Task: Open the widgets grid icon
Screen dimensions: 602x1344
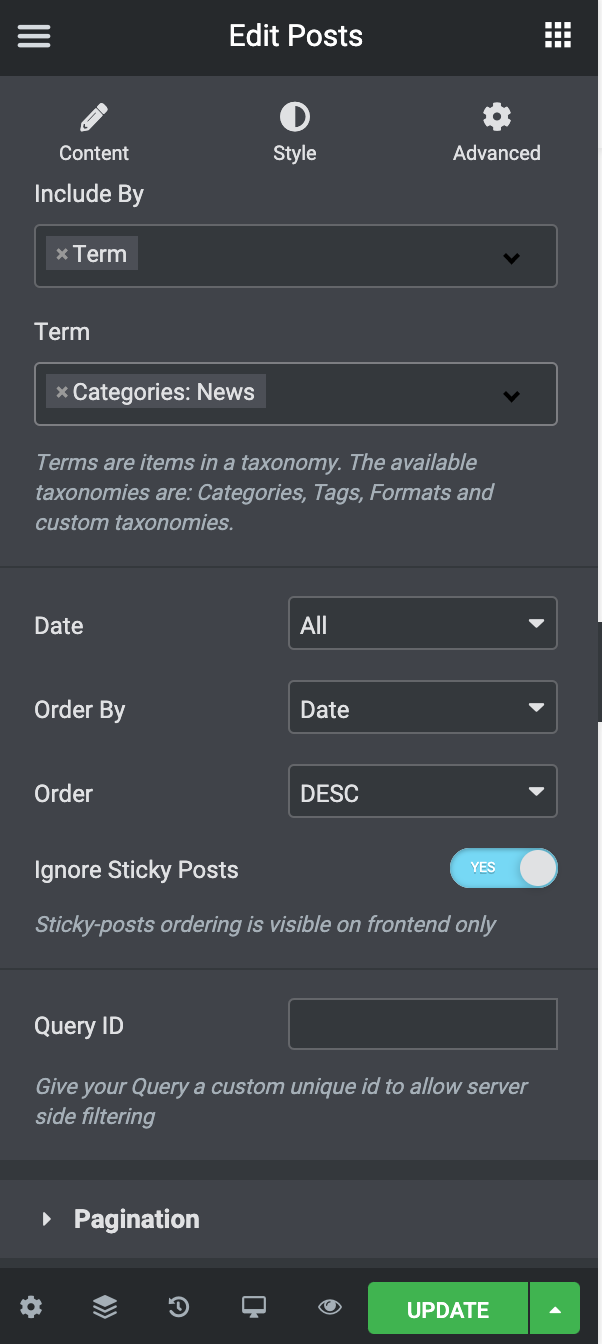Action: pos(557,36)
